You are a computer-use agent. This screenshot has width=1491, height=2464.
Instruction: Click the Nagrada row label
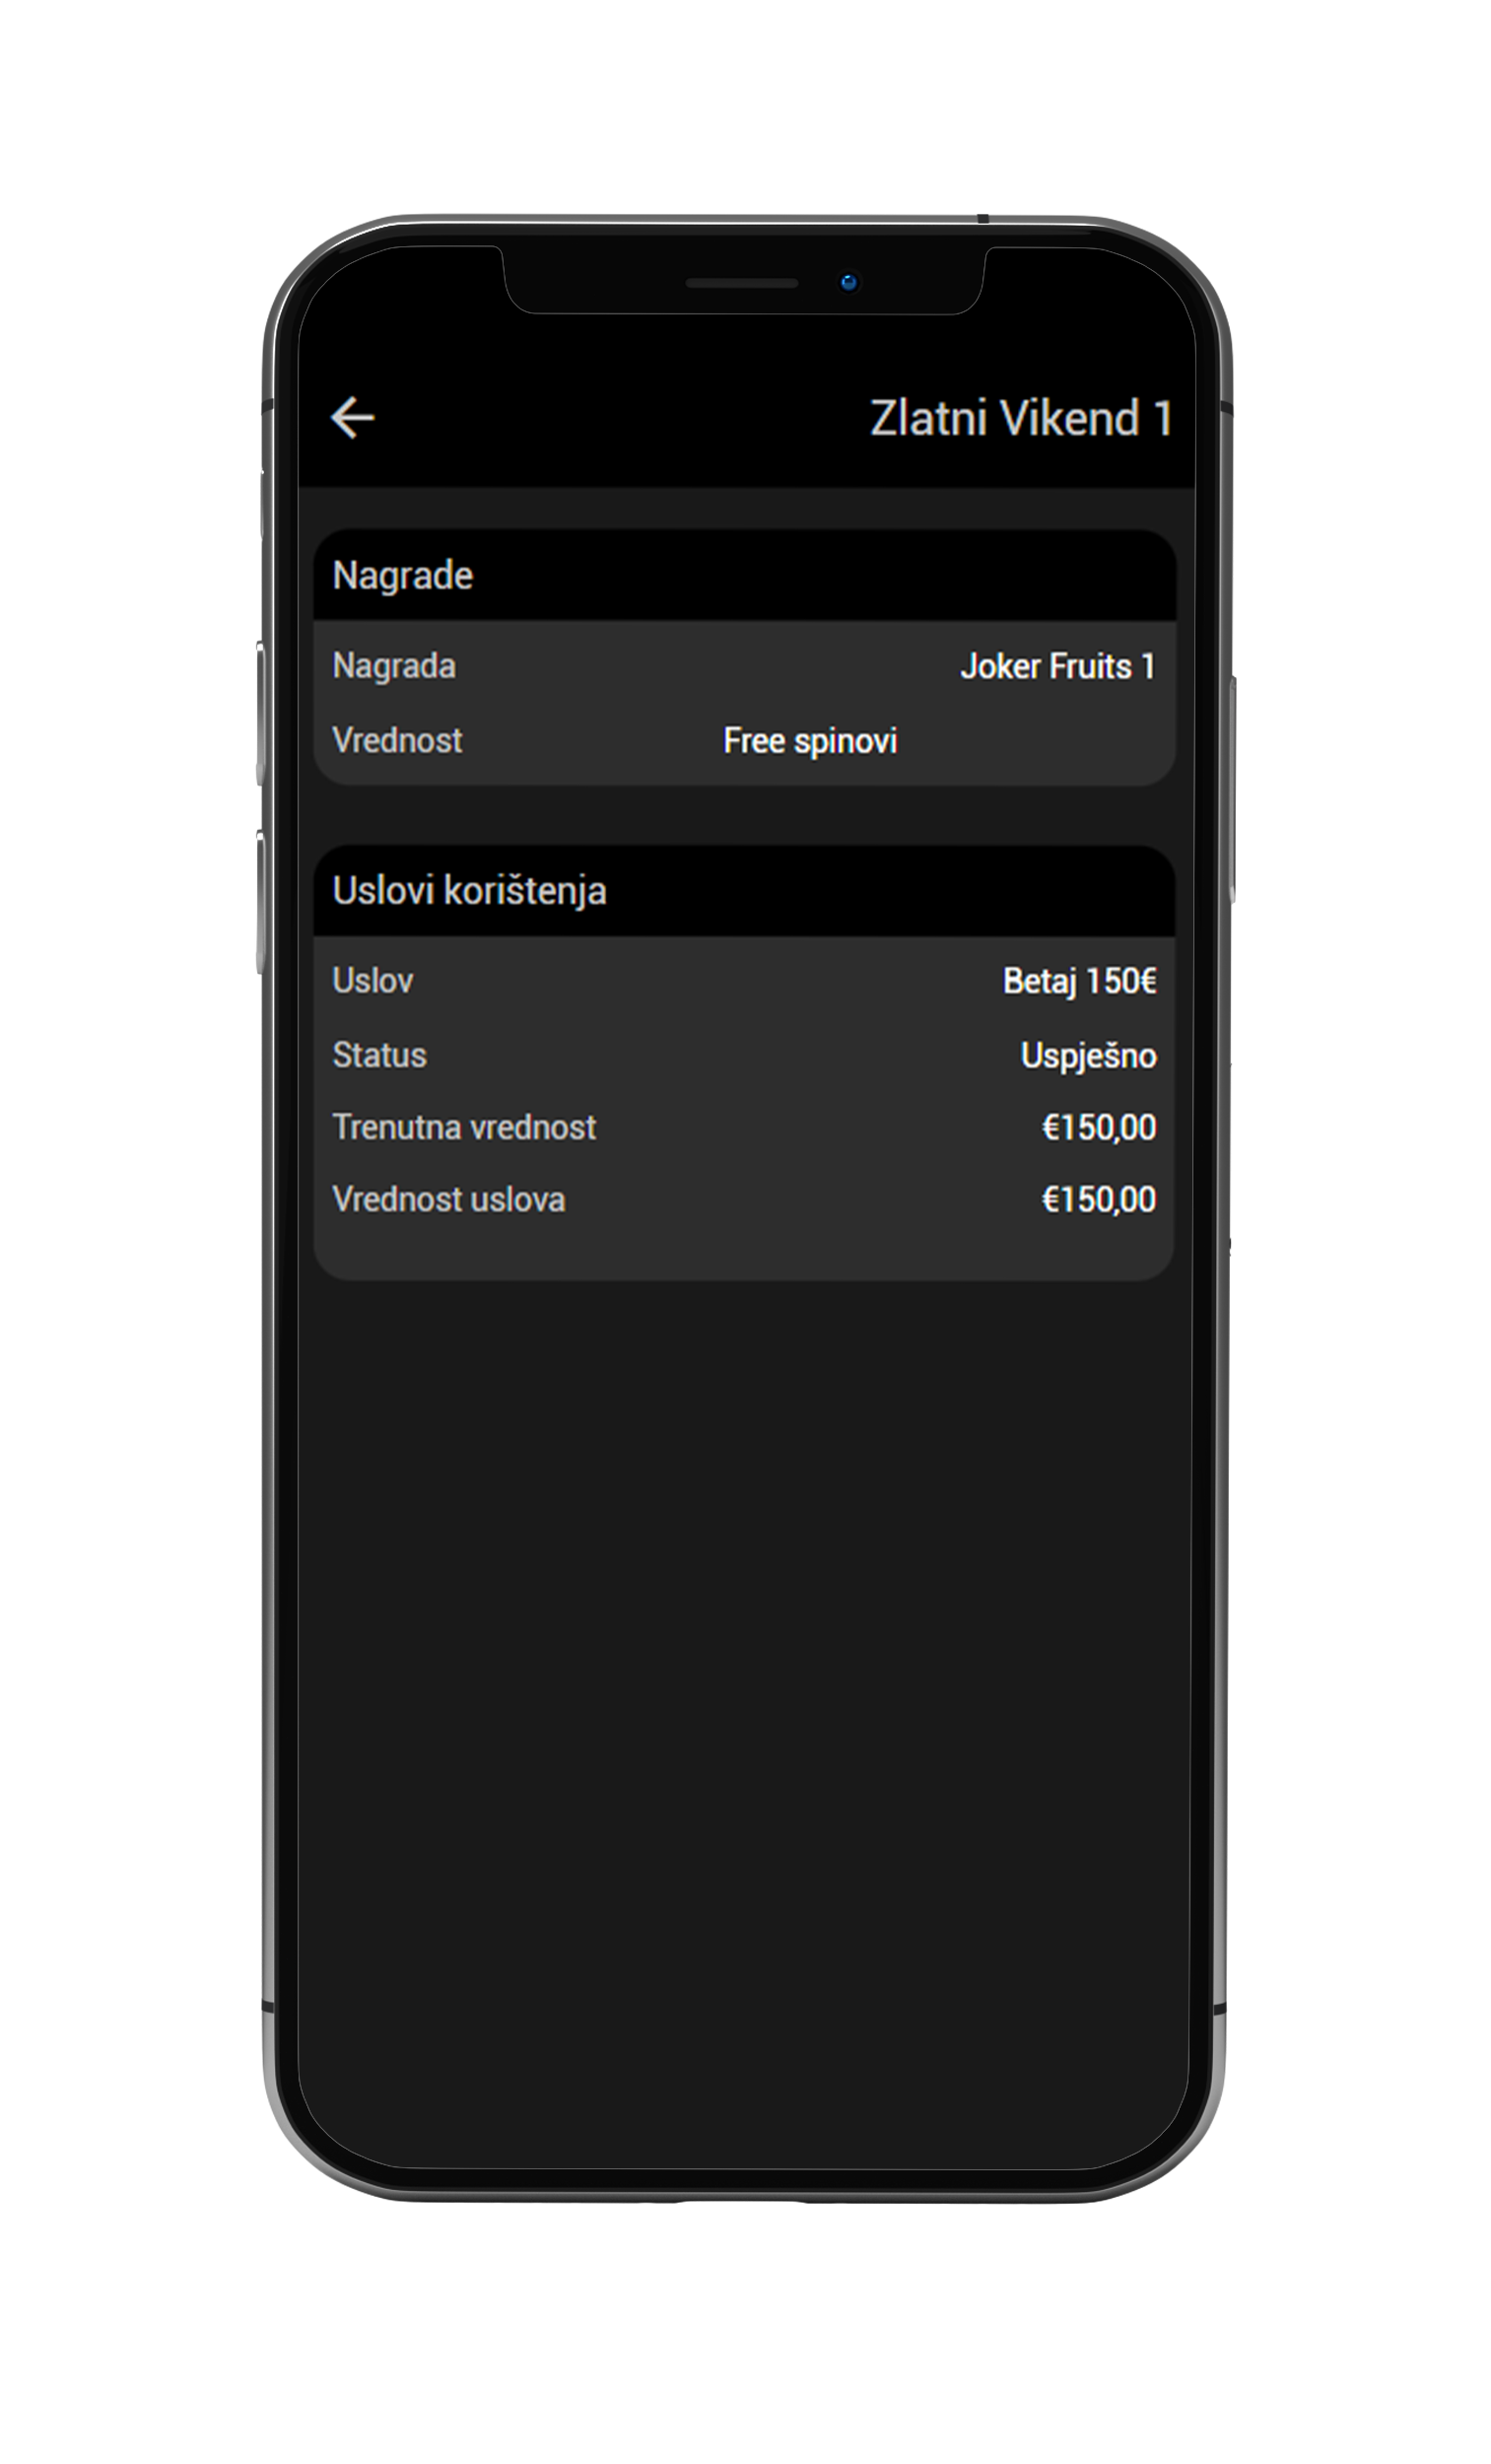[393, 666]
